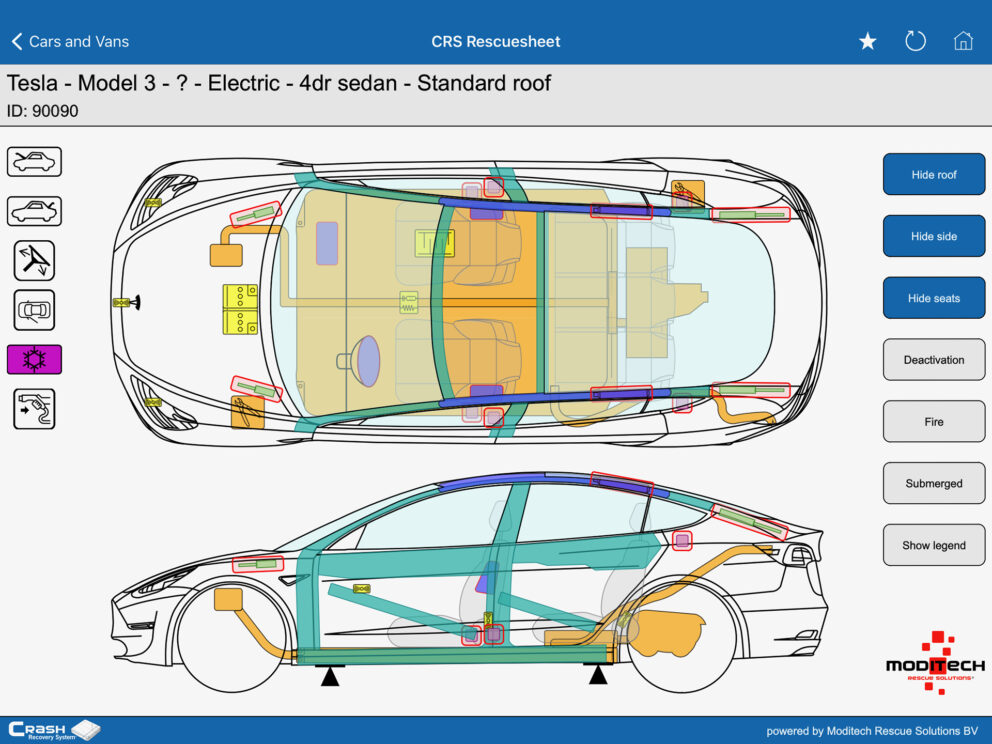Toggle the Hide roof button
Viewport: 992px width, 744px height.
[933, 175]
